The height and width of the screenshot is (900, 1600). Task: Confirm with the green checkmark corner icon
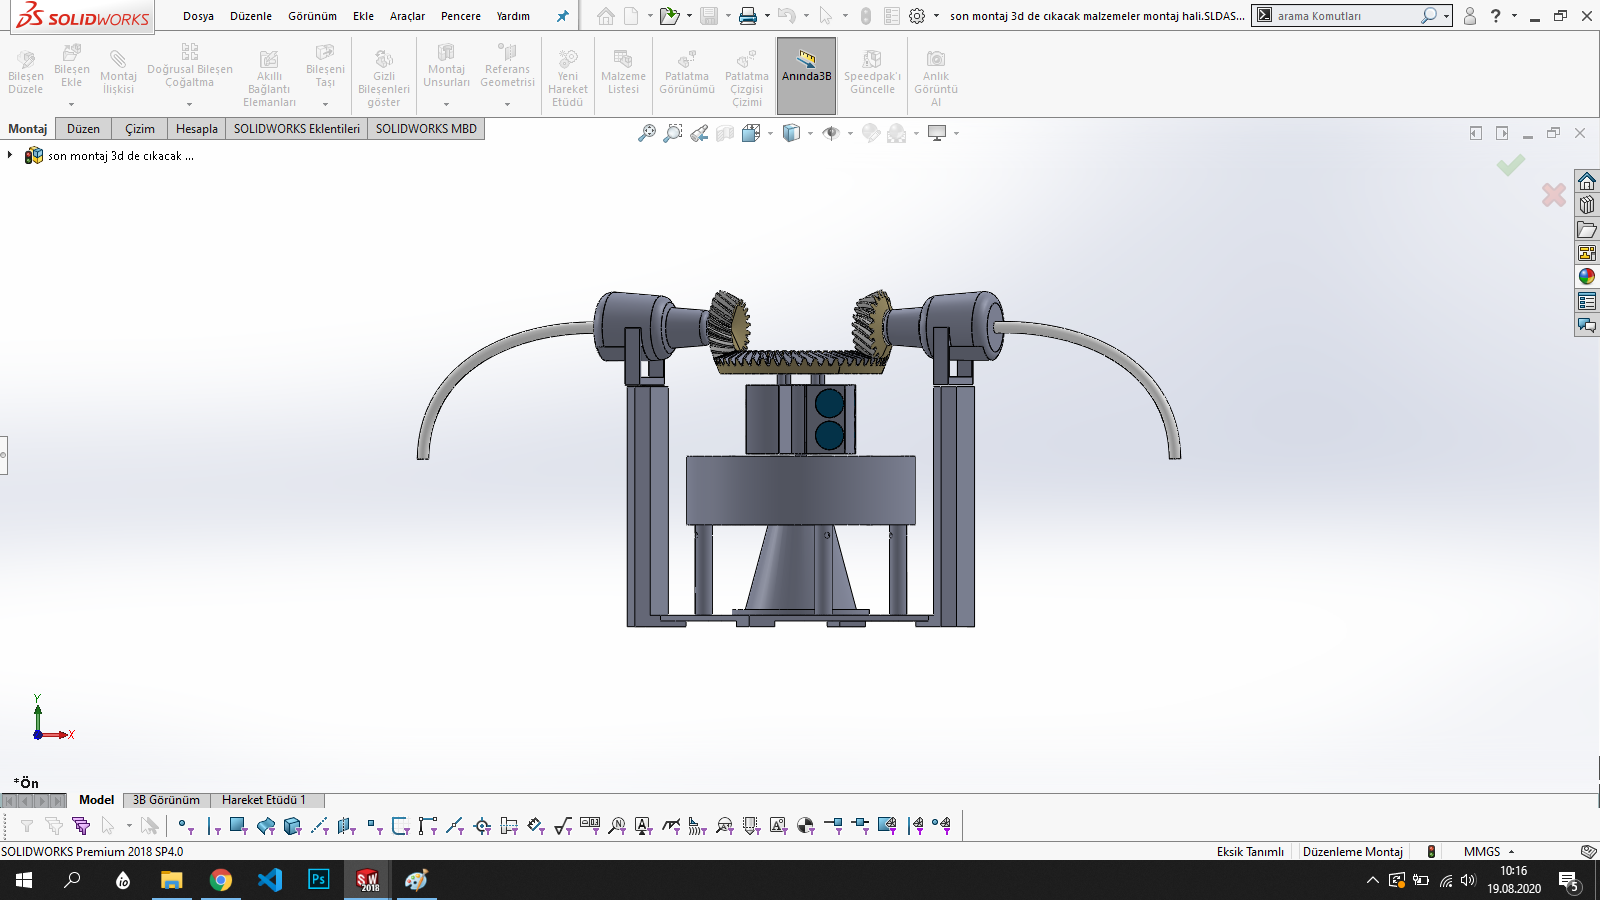[1511, 165]
